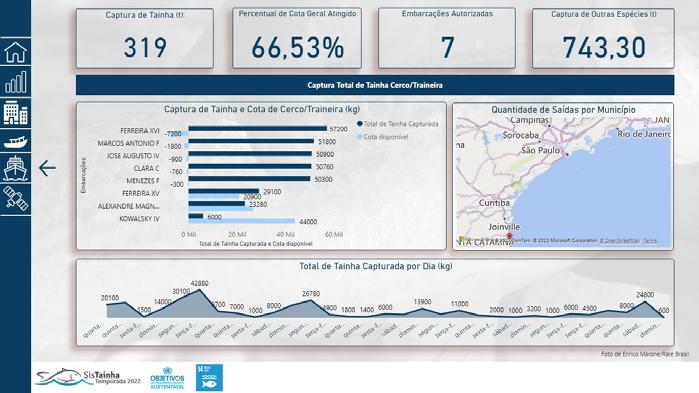The height and width of the screenshot is (393, 699).
Task: Click the 60 Mil axis label
Action: pos(333,234)
